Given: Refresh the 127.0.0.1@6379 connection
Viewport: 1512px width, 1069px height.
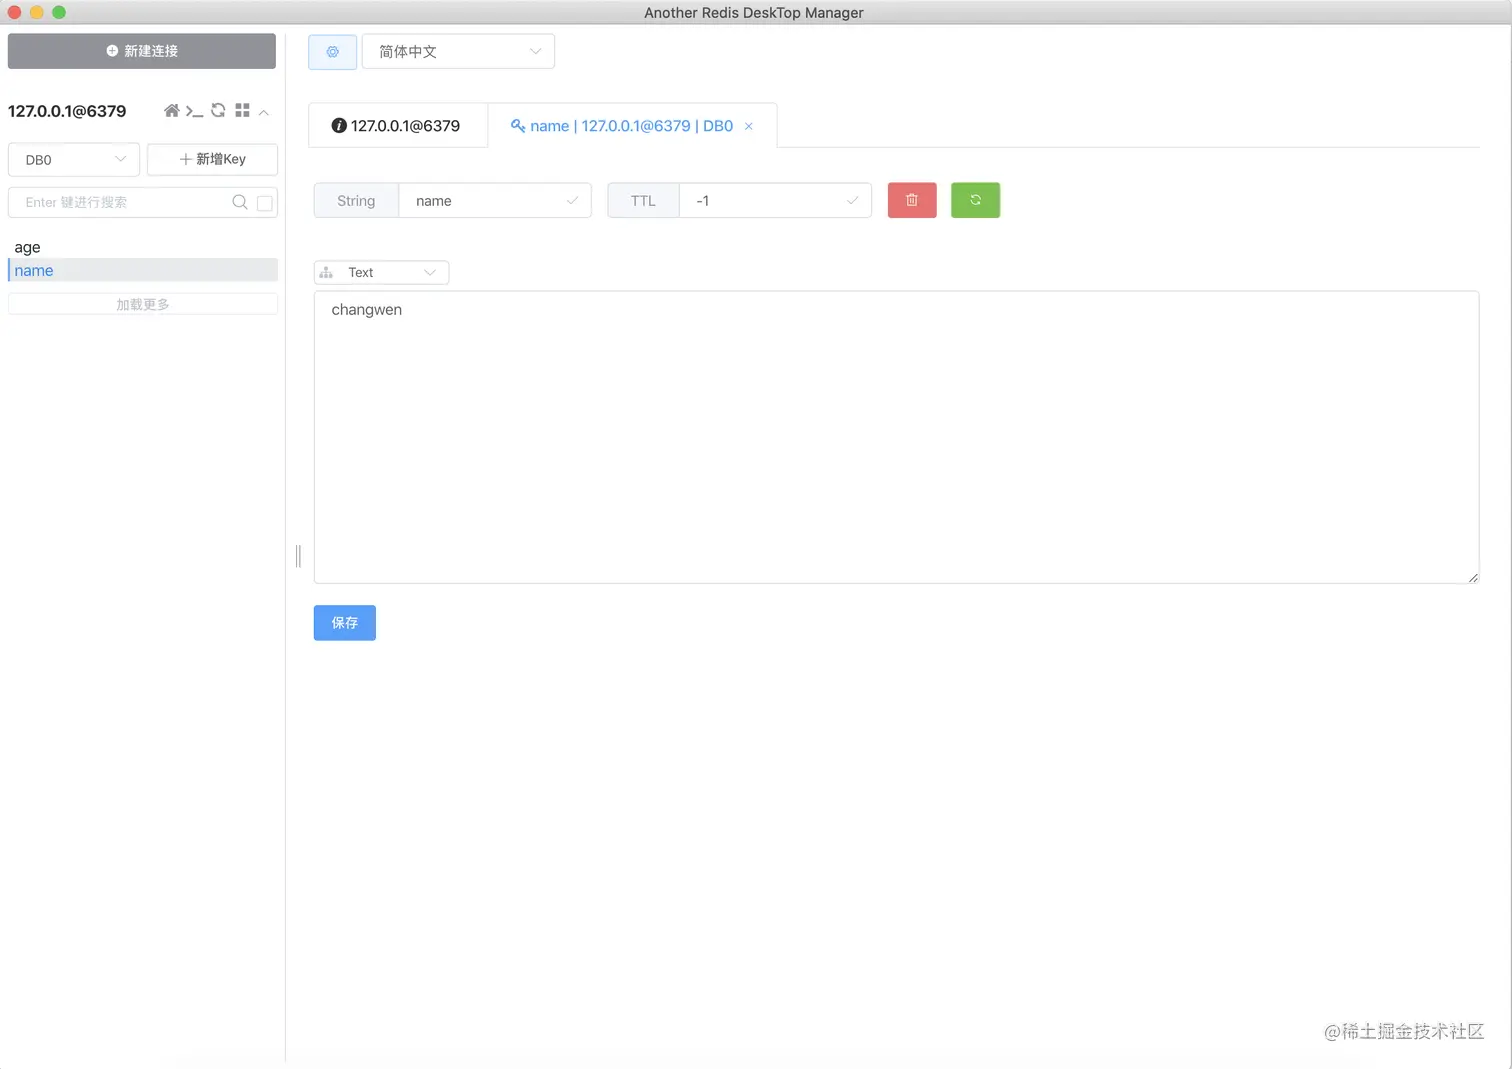Looking at the screenshot, I should point(218,110).
